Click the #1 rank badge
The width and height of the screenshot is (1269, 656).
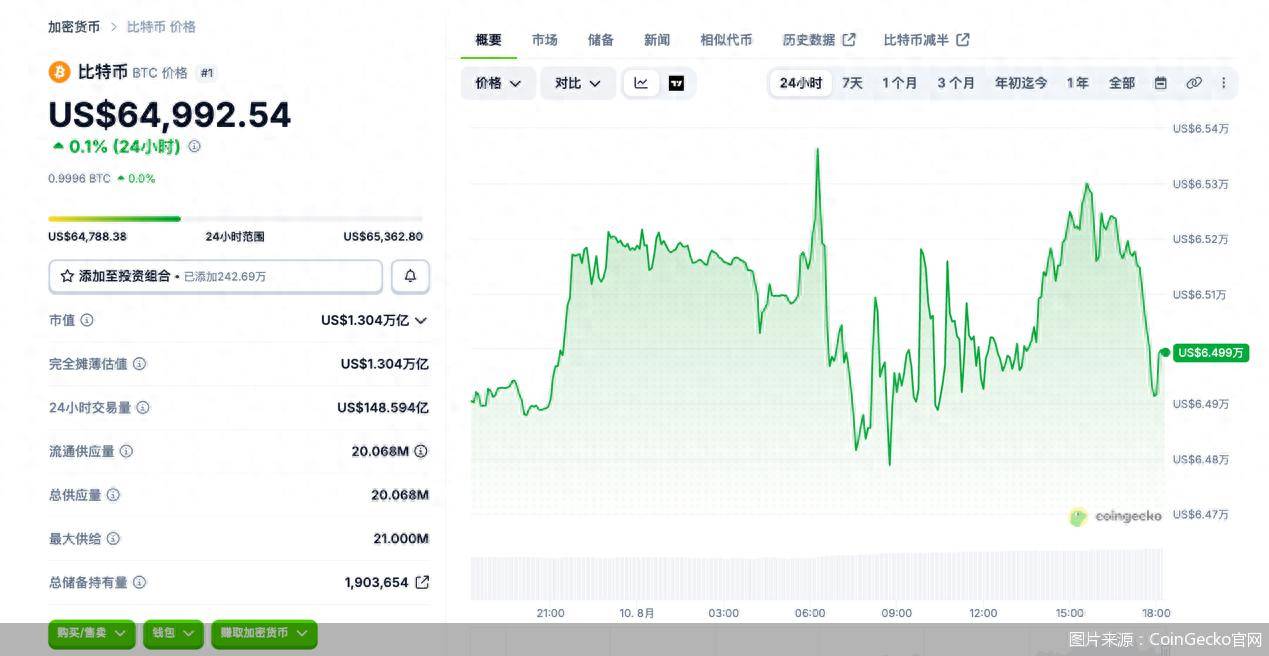click(x=207, y=73)
